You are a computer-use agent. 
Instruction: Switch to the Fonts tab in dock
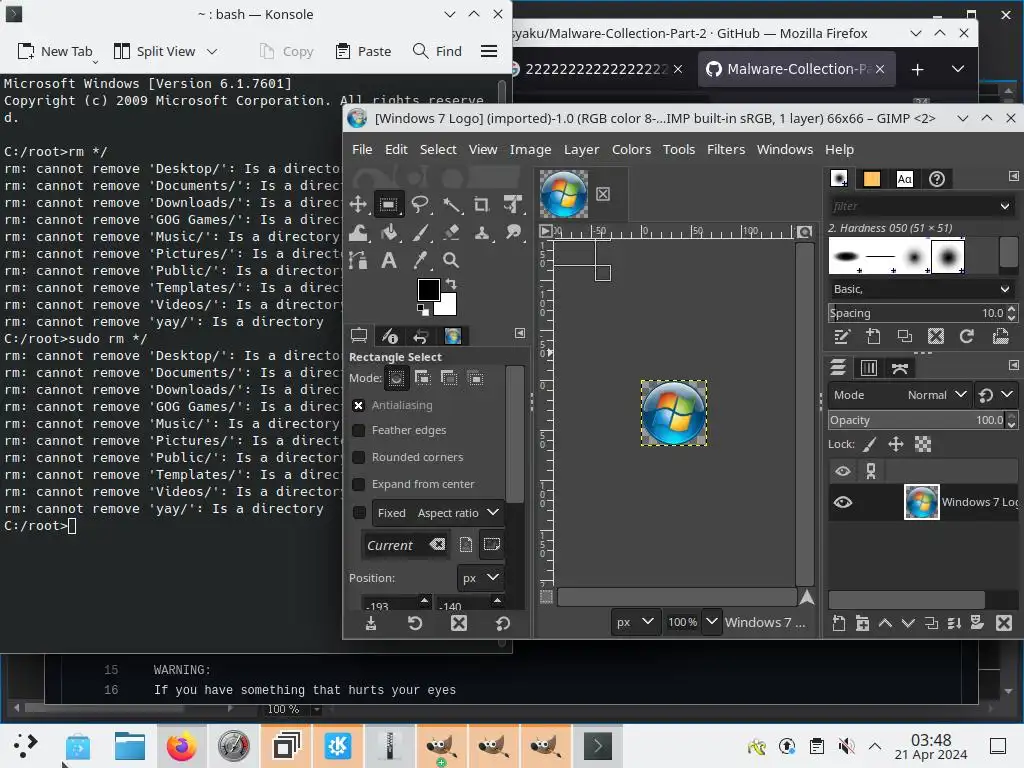pos(904,179)
